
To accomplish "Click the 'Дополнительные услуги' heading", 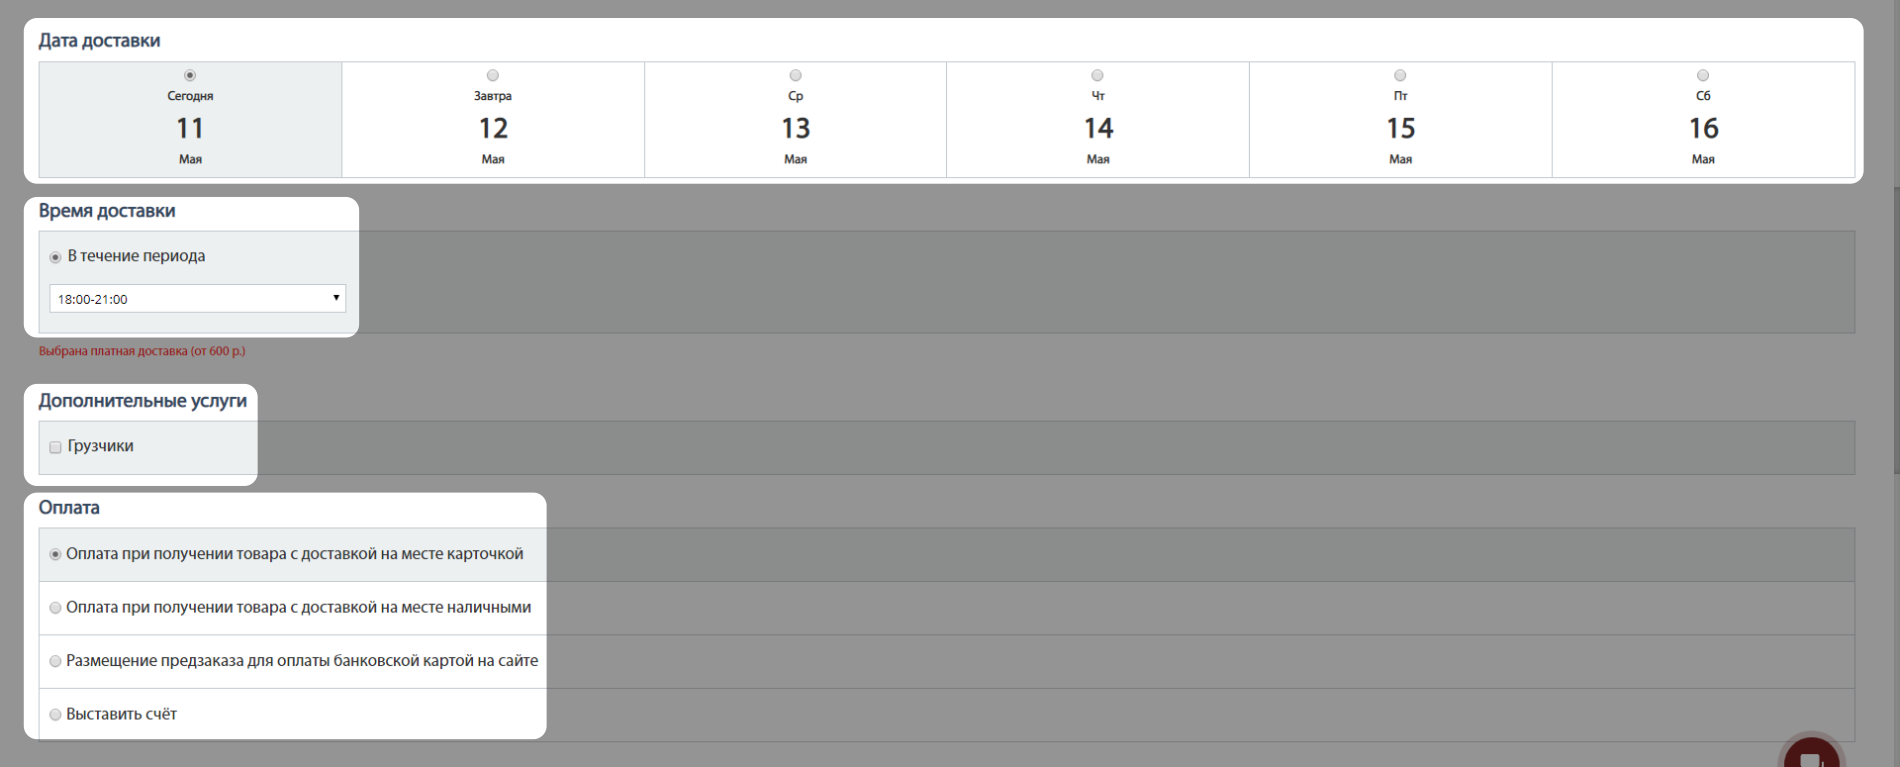I will [142, 401].
